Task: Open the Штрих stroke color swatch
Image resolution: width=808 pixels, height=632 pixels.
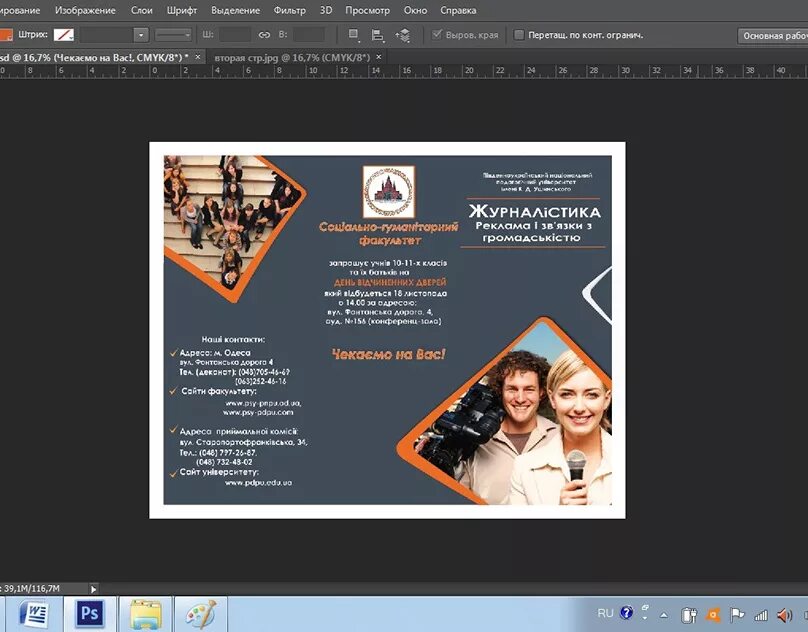Action: (x=64, y=35)
